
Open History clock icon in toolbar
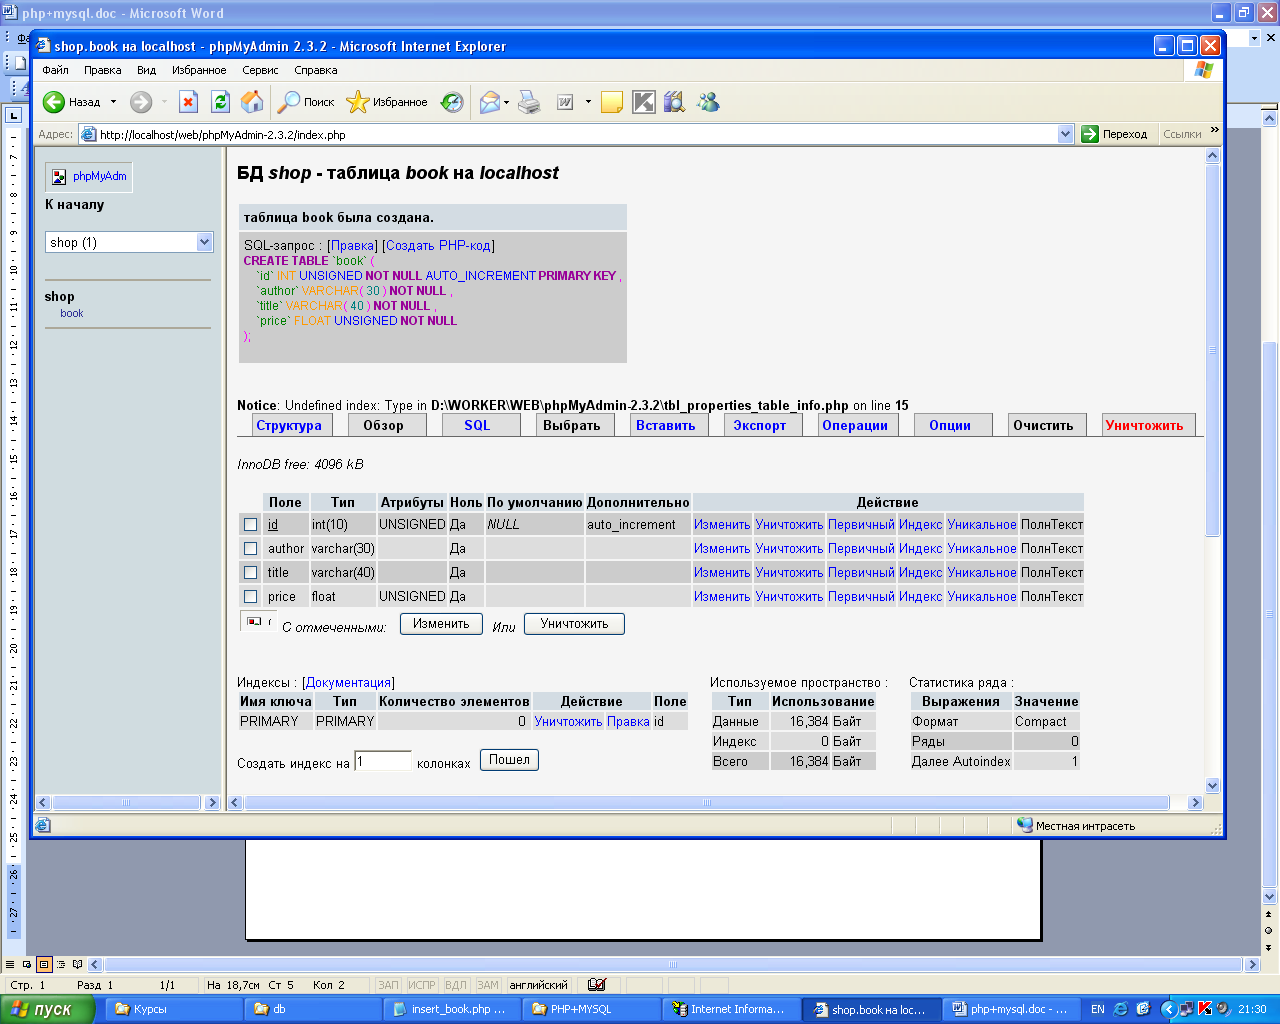[453, 102]
